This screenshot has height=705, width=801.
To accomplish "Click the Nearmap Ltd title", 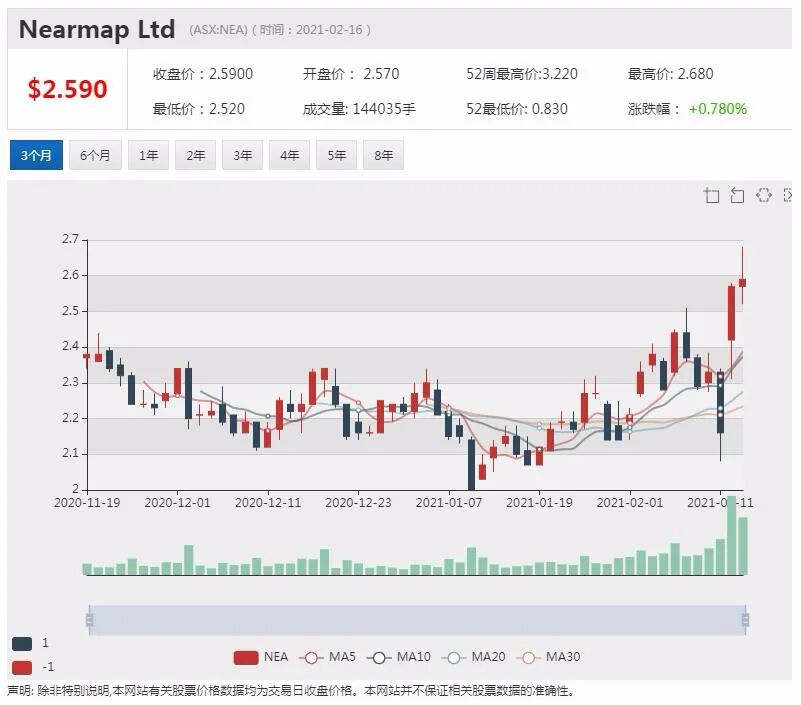I will point(97,29).
